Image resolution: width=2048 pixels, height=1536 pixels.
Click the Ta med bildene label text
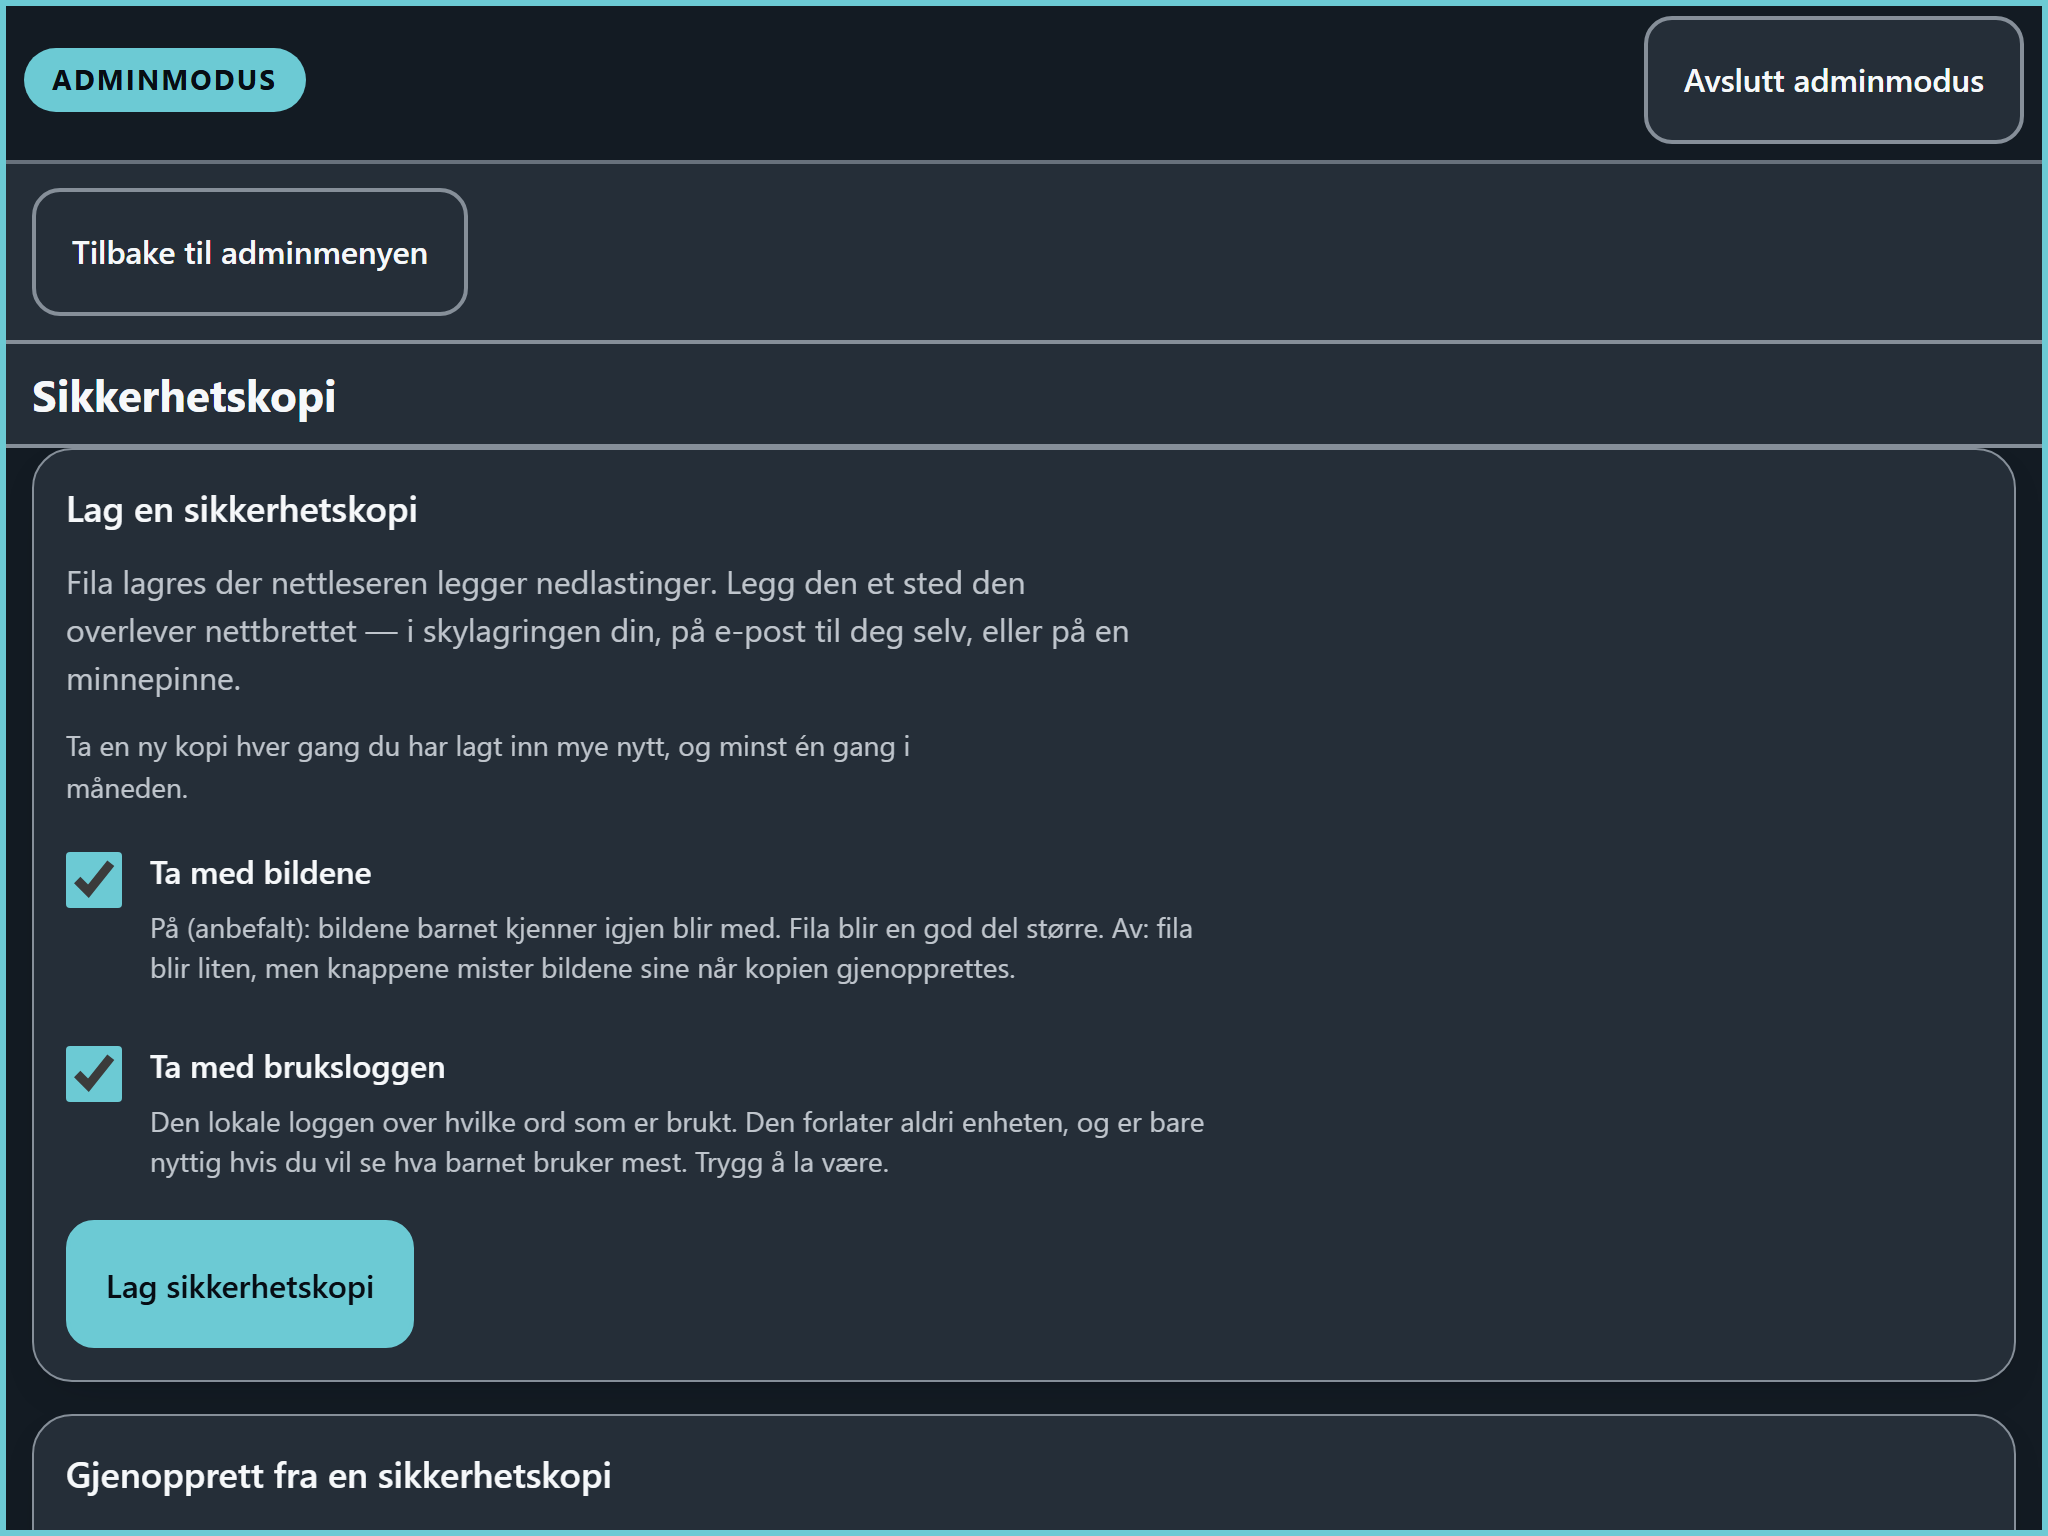click(x=261, y=873)
